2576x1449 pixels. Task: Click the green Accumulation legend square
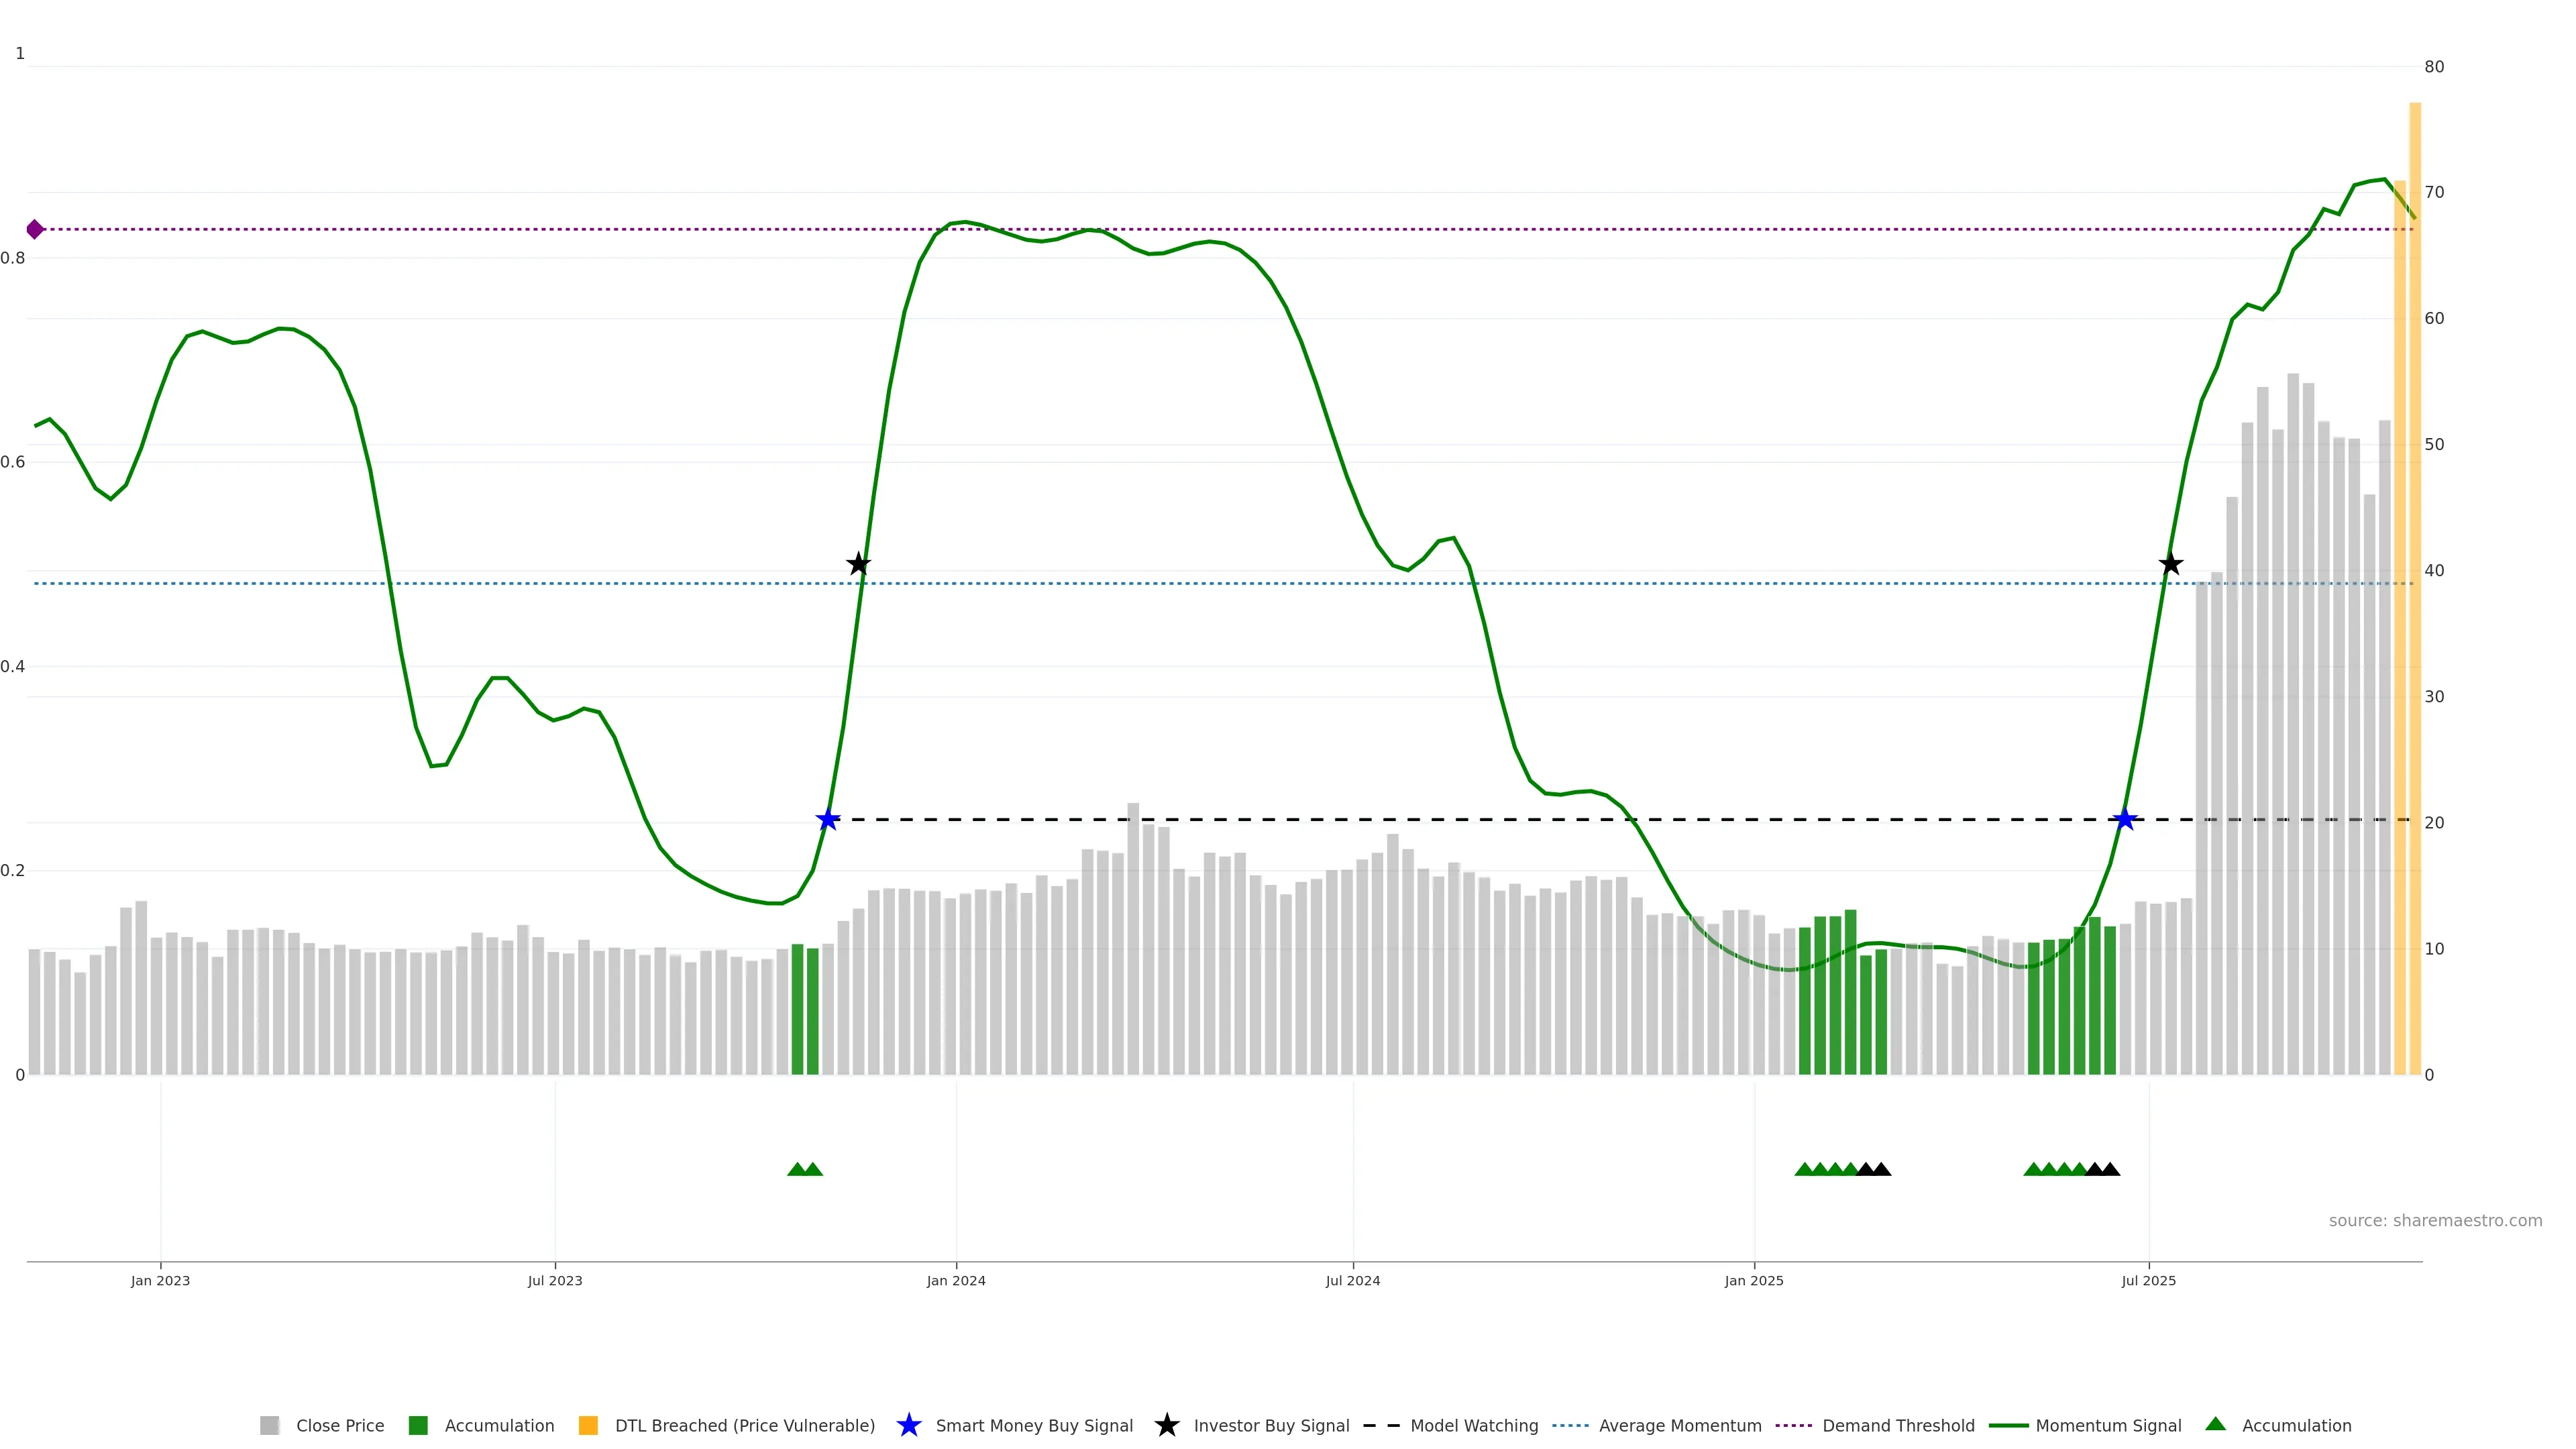coord(418,1426)
